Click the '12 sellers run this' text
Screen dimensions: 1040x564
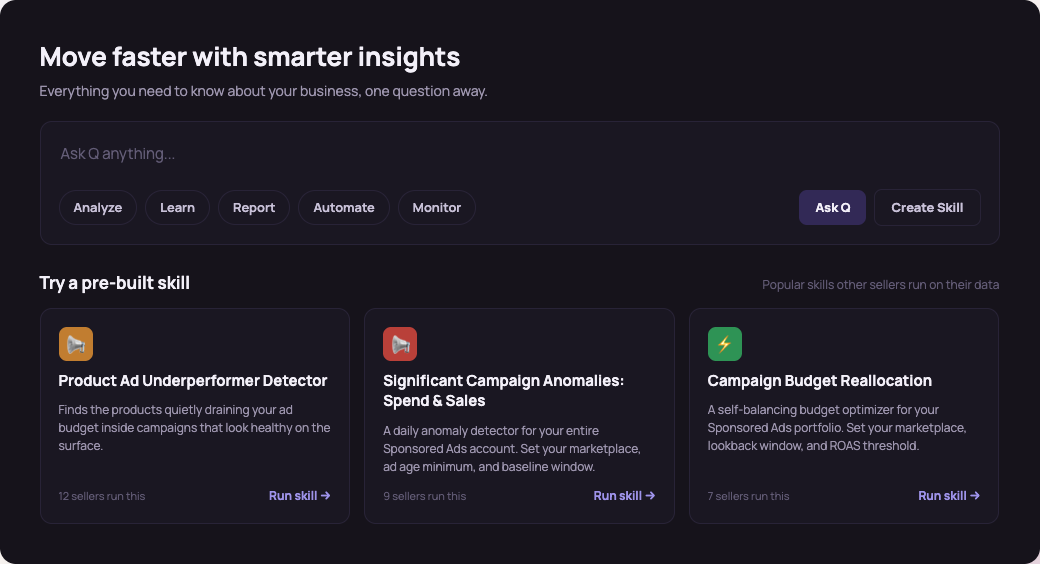point(101,496)
